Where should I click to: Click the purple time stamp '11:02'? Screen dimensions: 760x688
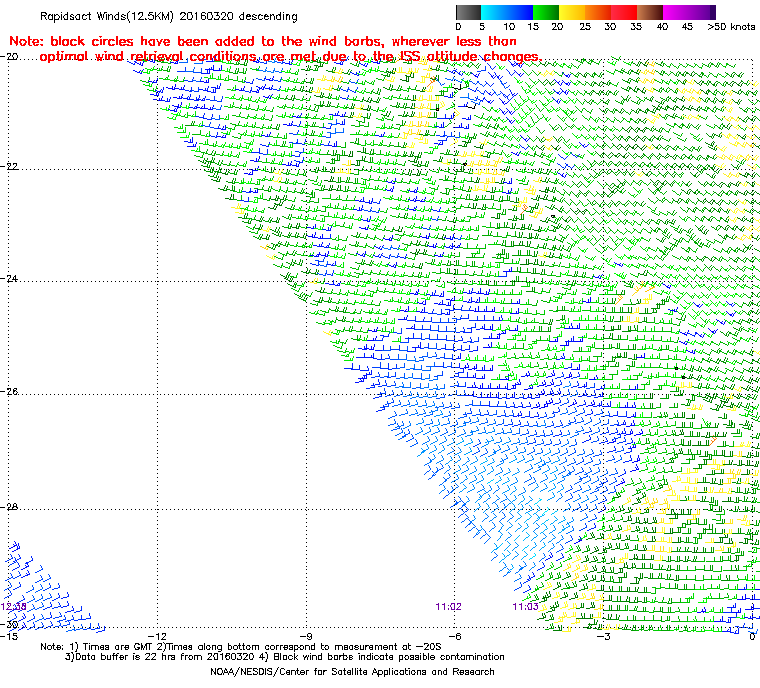tap(448, 607)
